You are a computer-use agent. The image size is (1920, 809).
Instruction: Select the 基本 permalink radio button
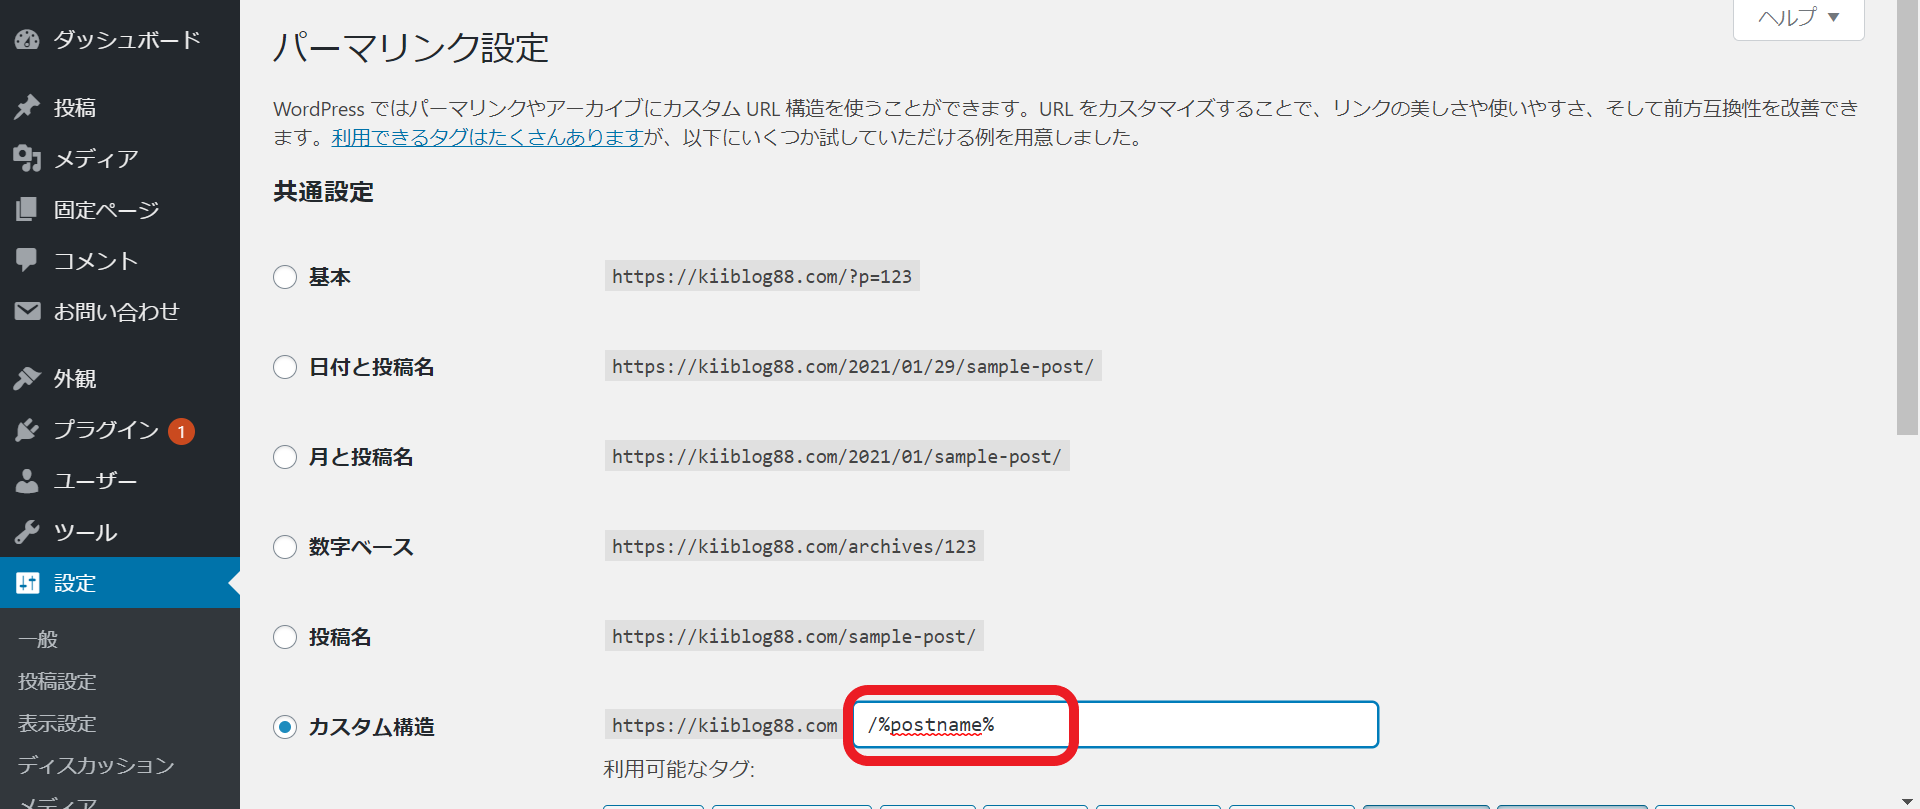pos(285,277)
